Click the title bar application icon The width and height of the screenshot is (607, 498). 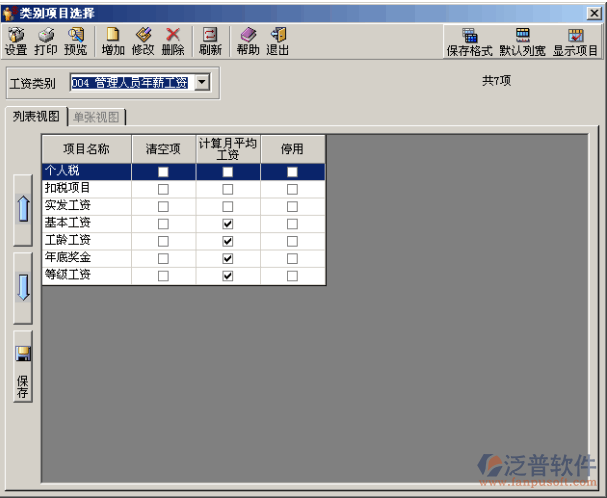point(9,13)
